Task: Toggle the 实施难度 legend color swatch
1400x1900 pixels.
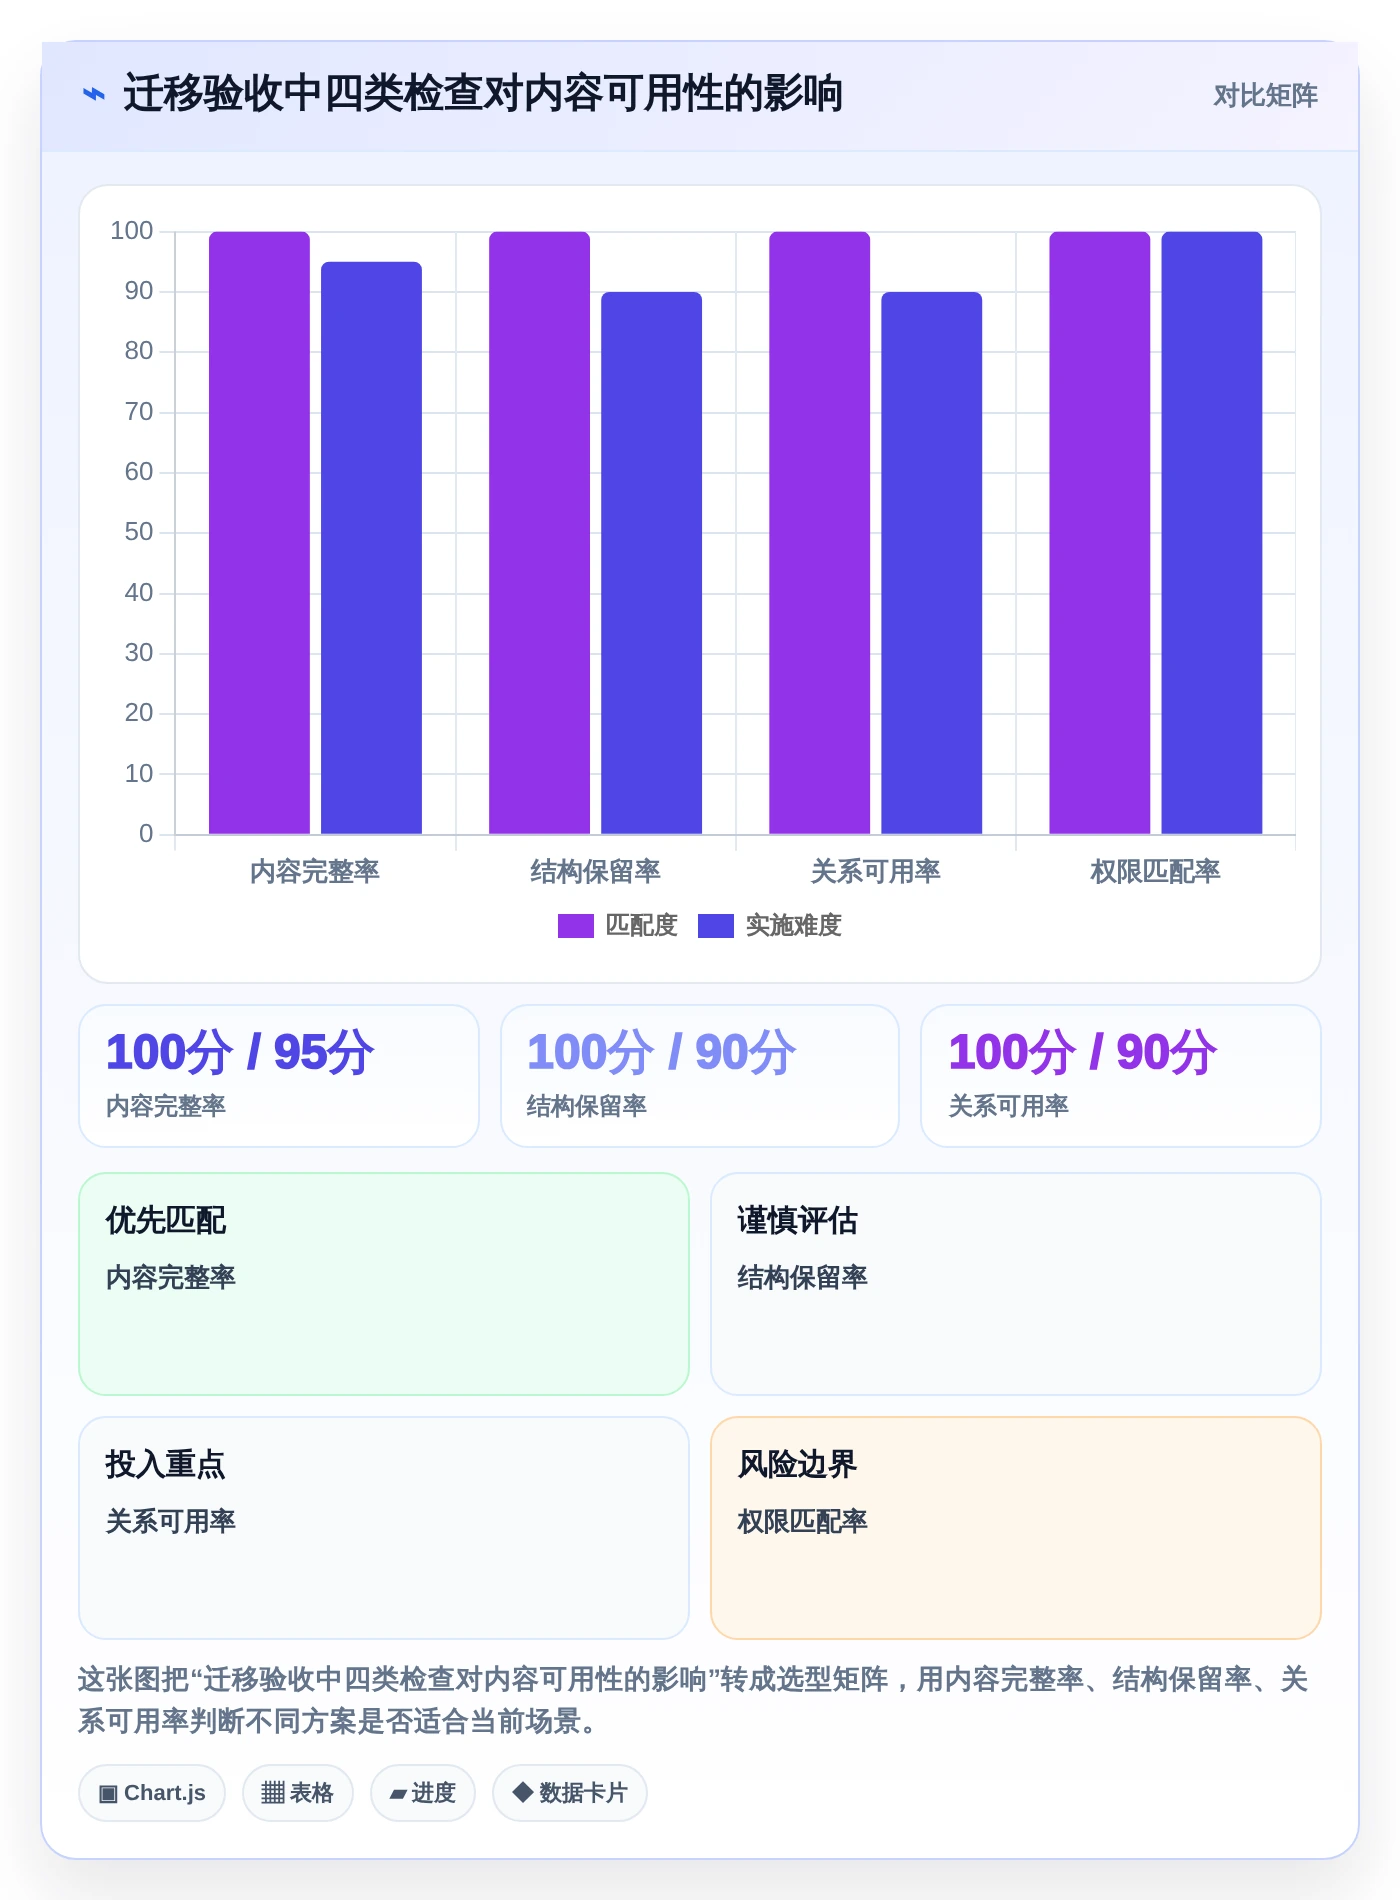Action: [x=715, y=926]
